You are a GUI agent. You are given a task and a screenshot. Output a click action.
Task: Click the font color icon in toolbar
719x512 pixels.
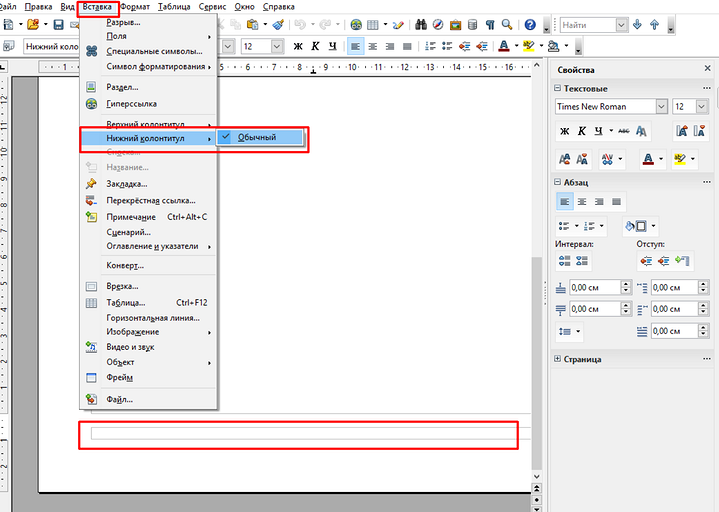pos(503,46)
